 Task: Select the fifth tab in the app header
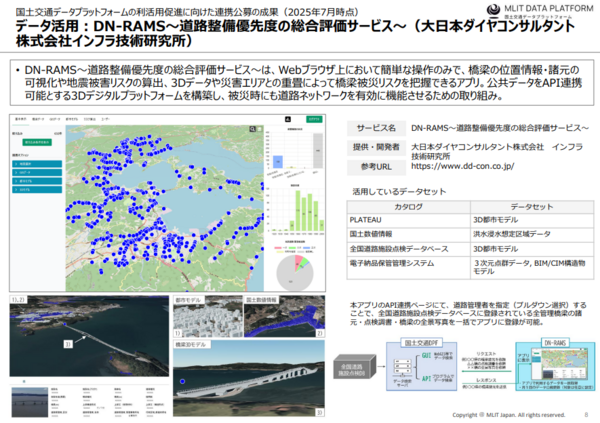click(90, 119)
